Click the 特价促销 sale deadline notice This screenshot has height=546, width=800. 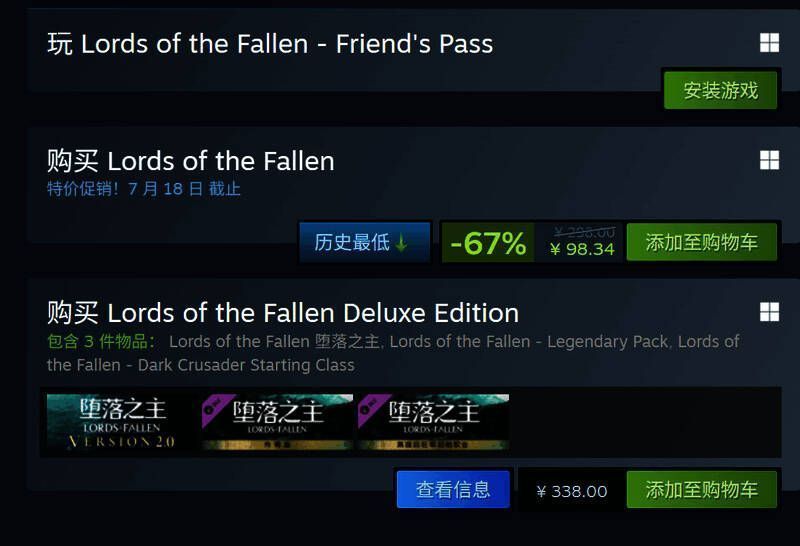coord(143,188)
